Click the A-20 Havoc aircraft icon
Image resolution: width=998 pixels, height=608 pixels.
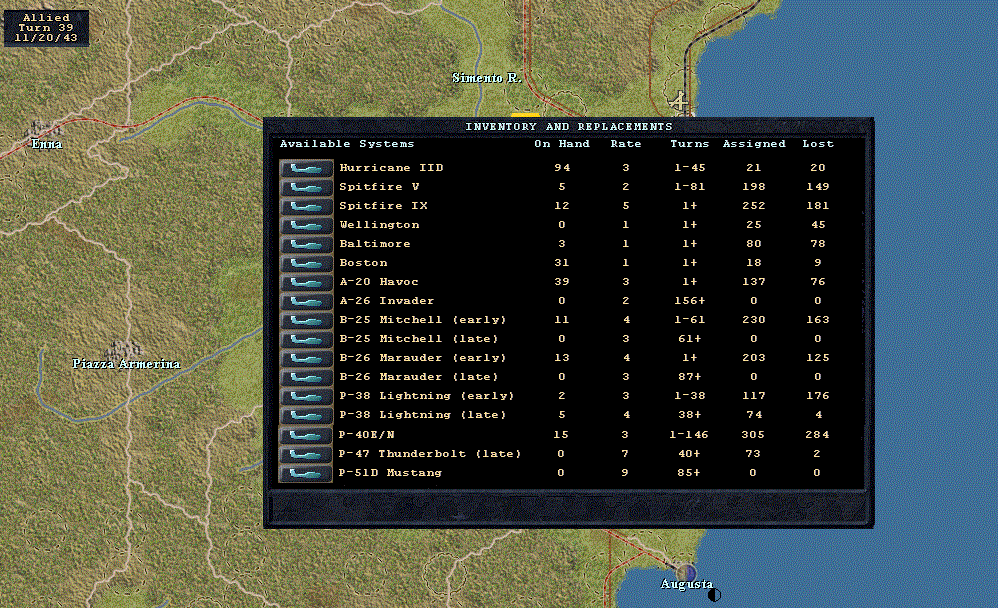306,282
